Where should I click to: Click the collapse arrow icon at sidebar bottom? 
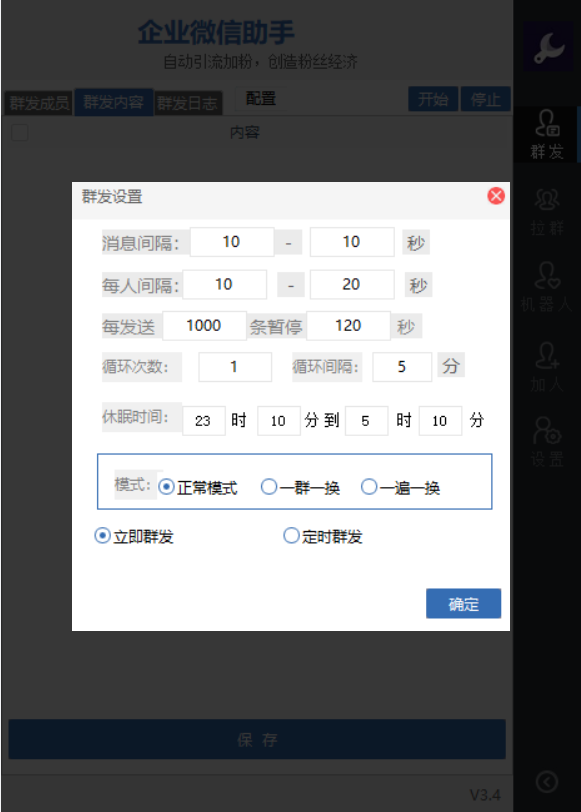point(547,781)
